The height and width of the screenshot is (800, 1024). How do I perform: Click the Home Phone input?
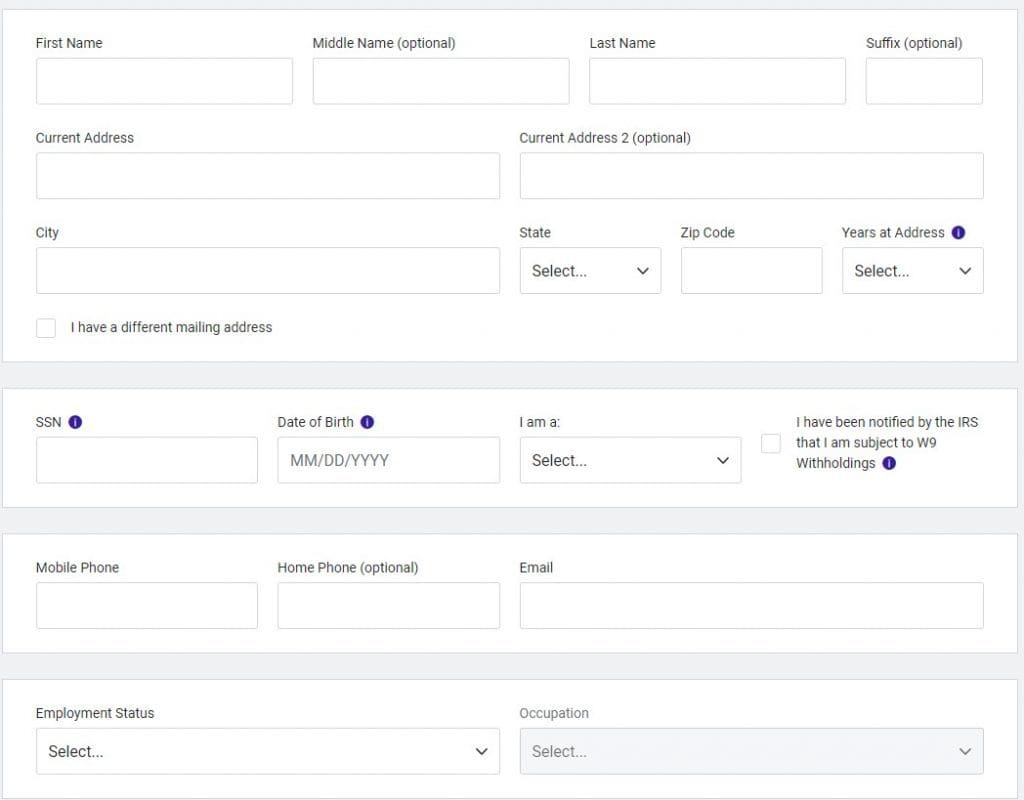(389, 605)
